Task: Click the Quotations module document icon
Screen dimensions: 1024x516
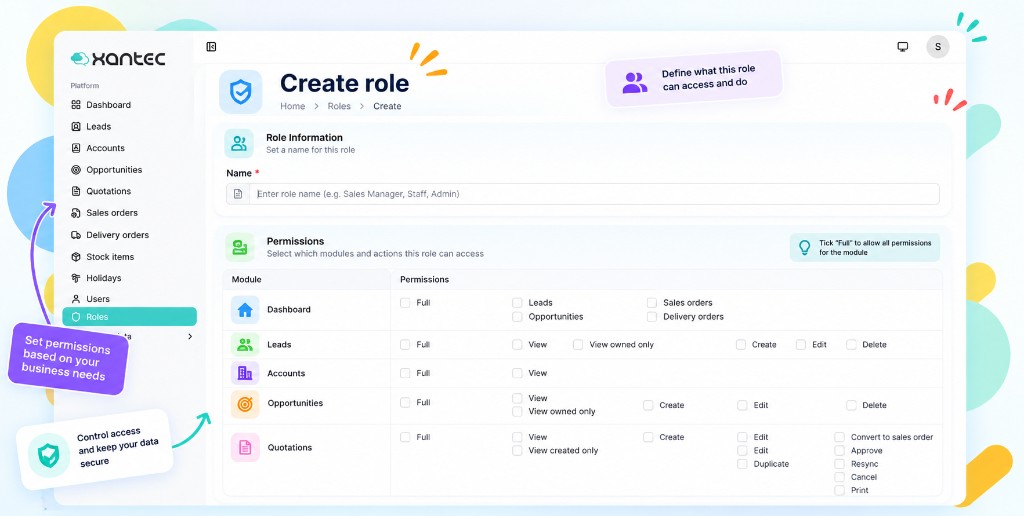Action: tap(245, 447)
